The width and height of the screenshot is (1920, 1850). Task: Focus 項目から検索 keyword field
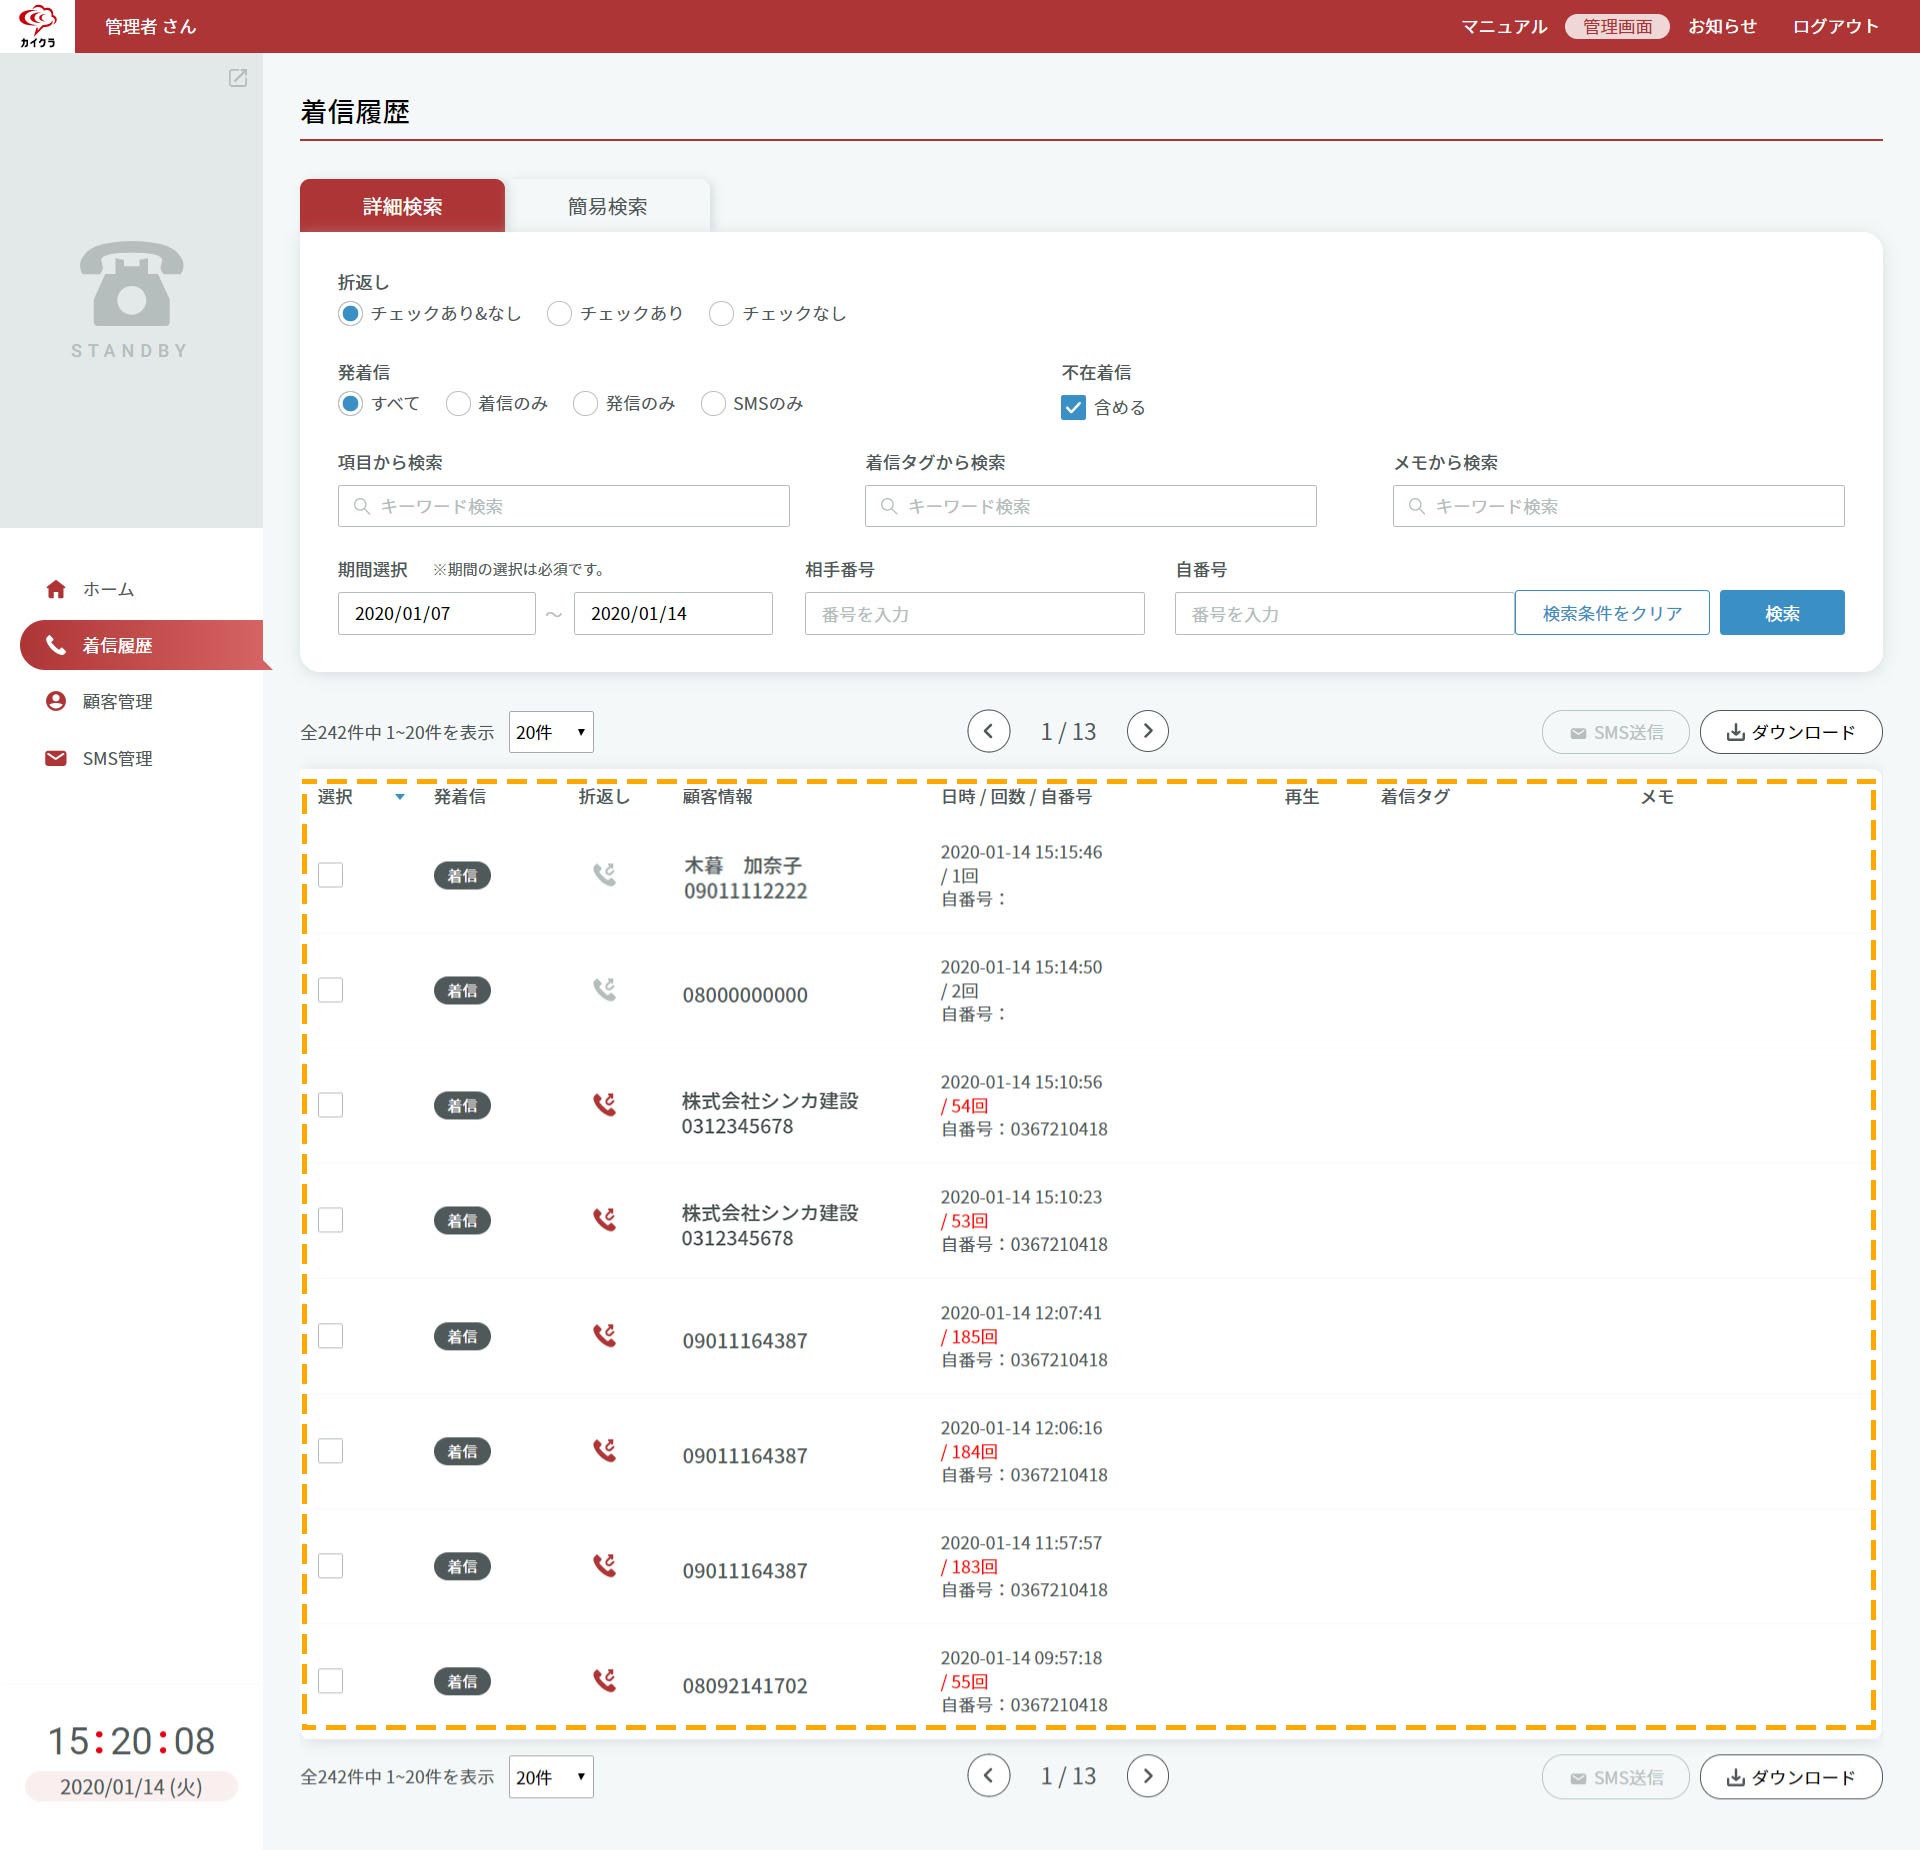click(x=564, y=506)
